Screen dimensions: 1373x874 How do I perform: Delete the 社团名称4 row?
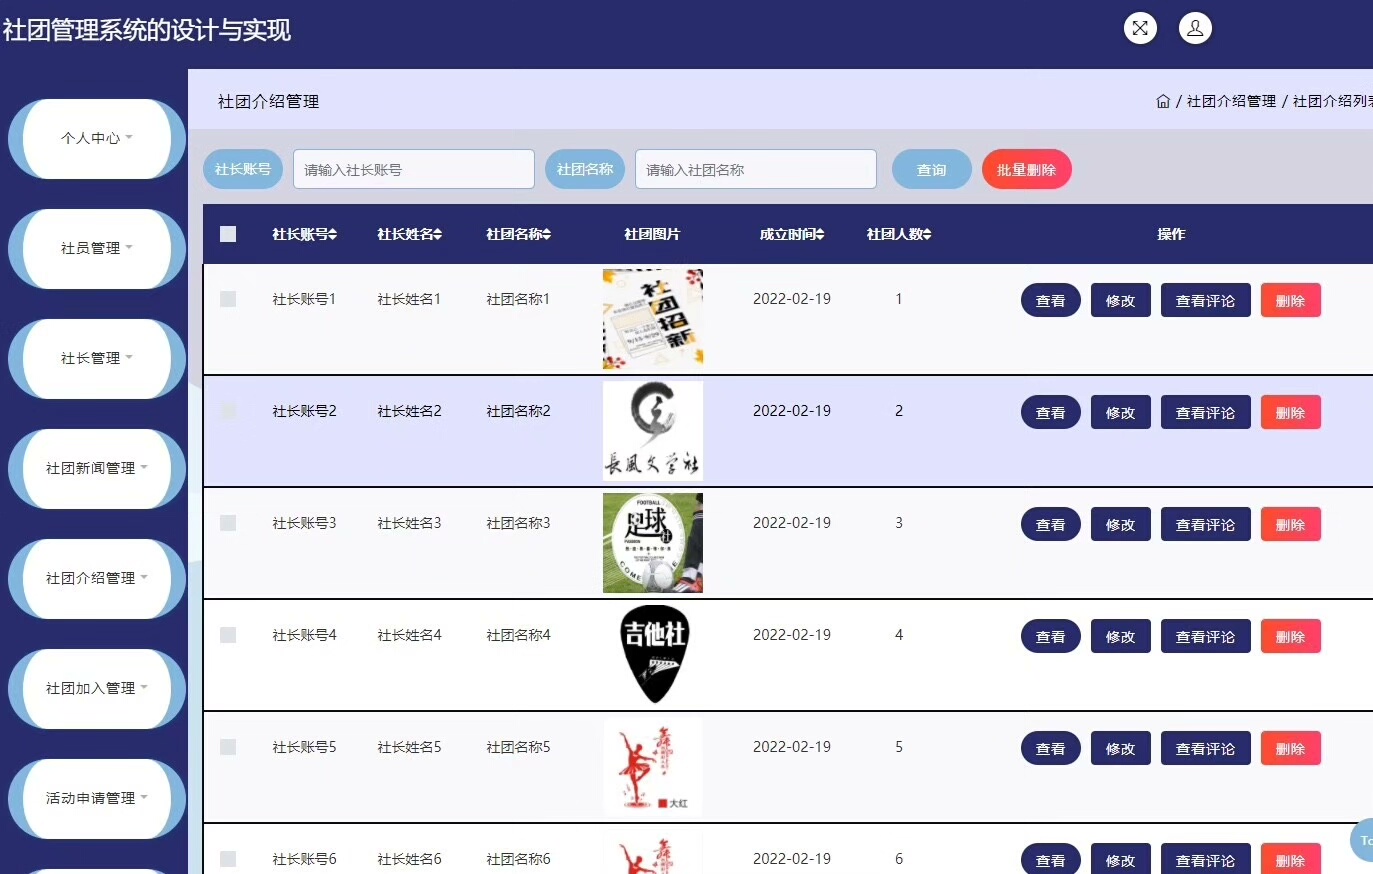[x=1291, y=637]
